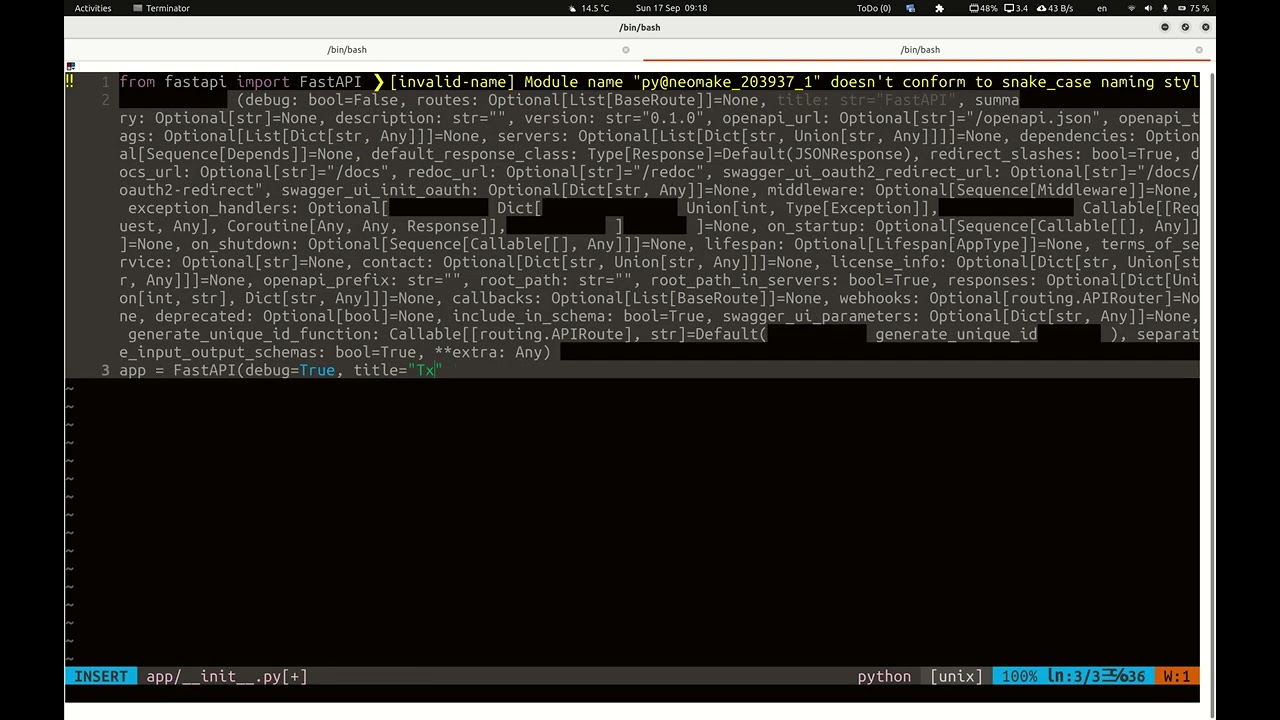Open the weather indicator showing 14.5 °C
The width and height of the screenshot is (1280, 720).
coord(589,8)
